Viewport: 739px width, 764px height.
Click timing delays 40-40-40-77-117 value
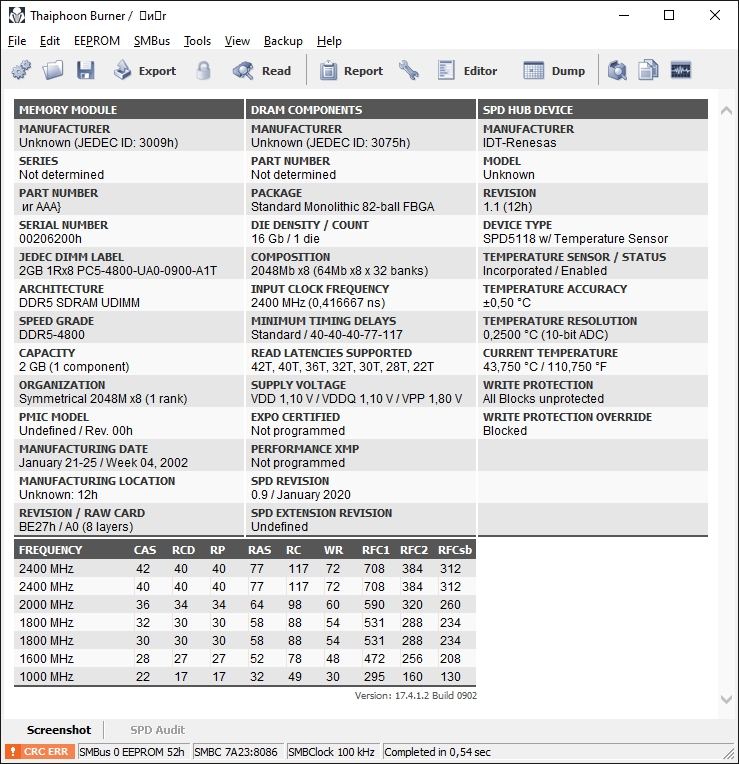pos(327,335)
